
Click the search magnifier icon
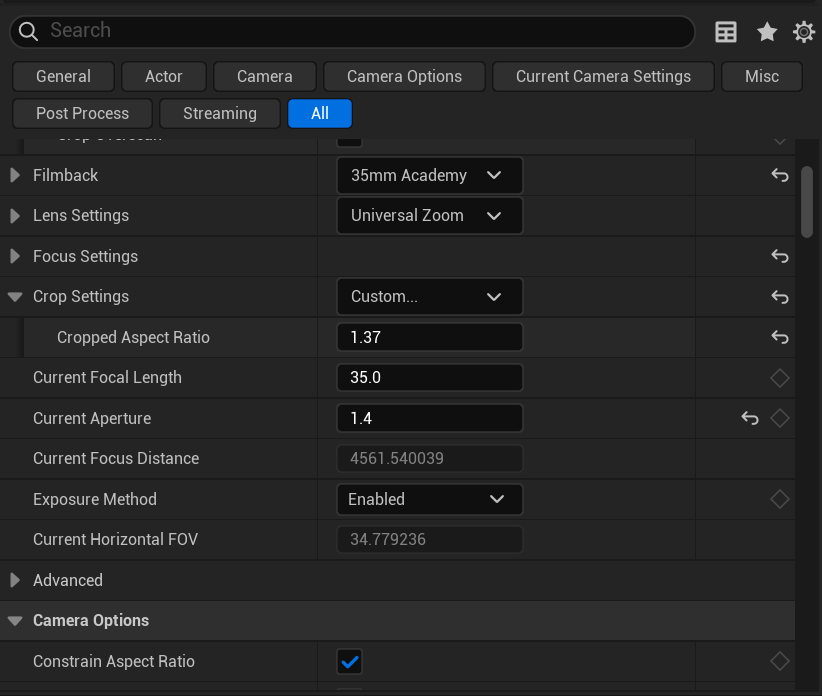(28, 31)
